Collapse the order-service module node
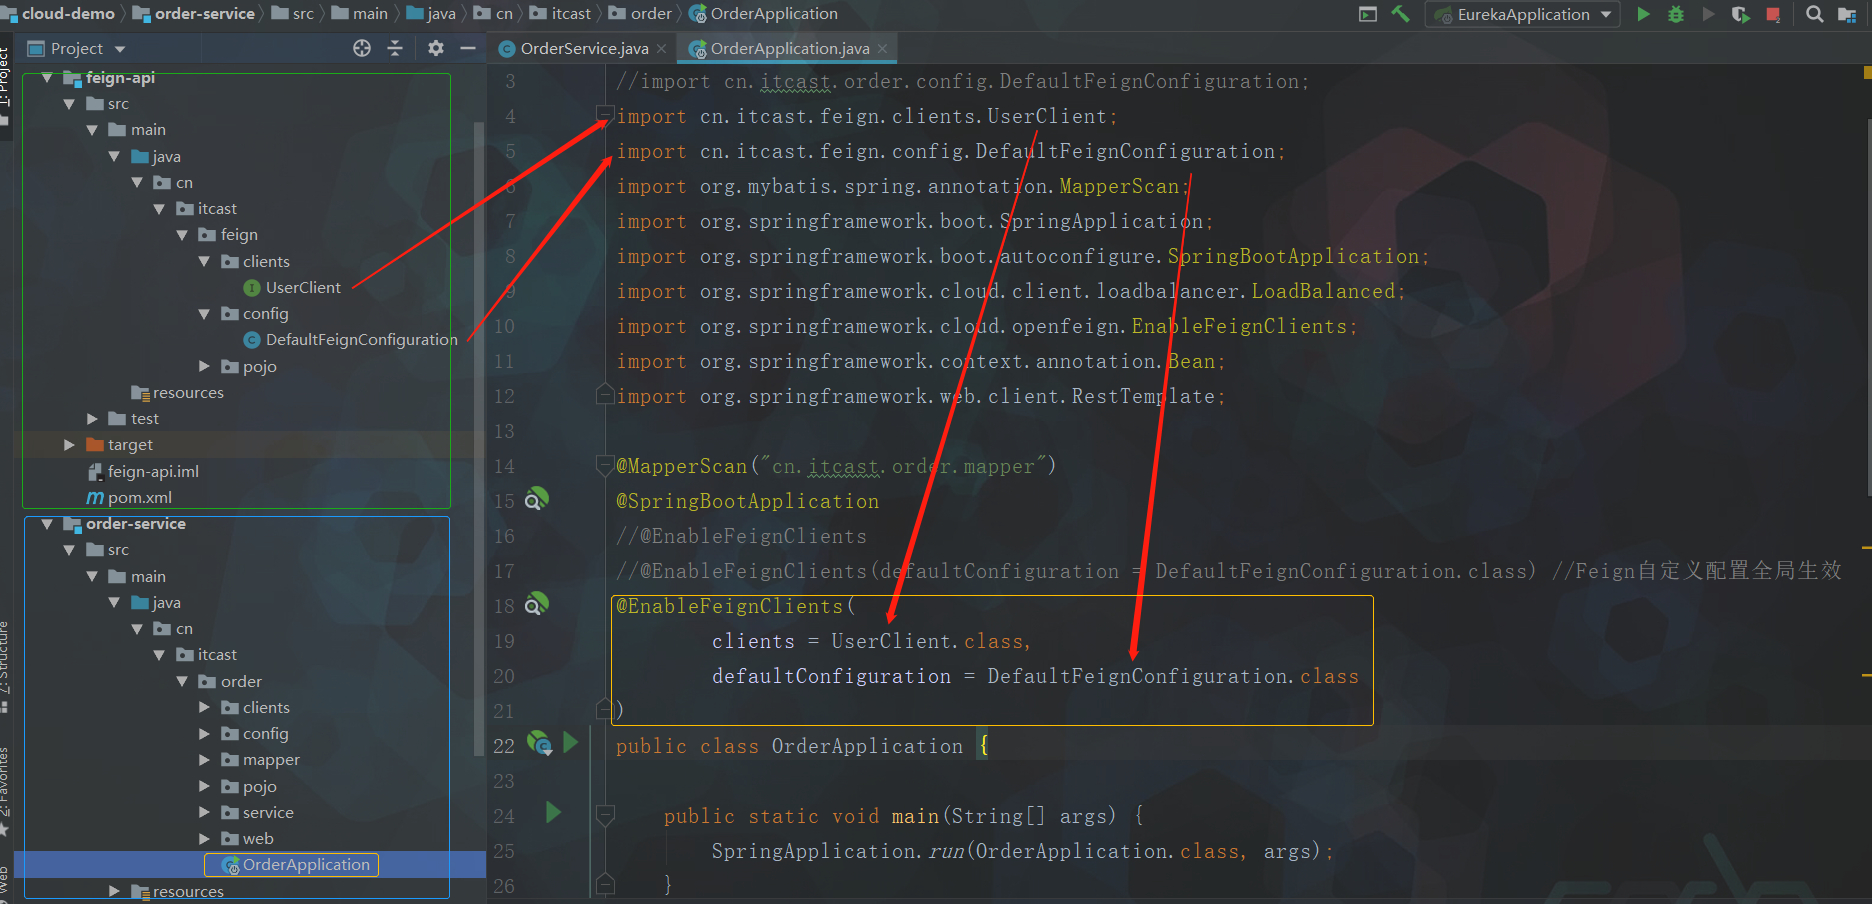 pos(47,524)
